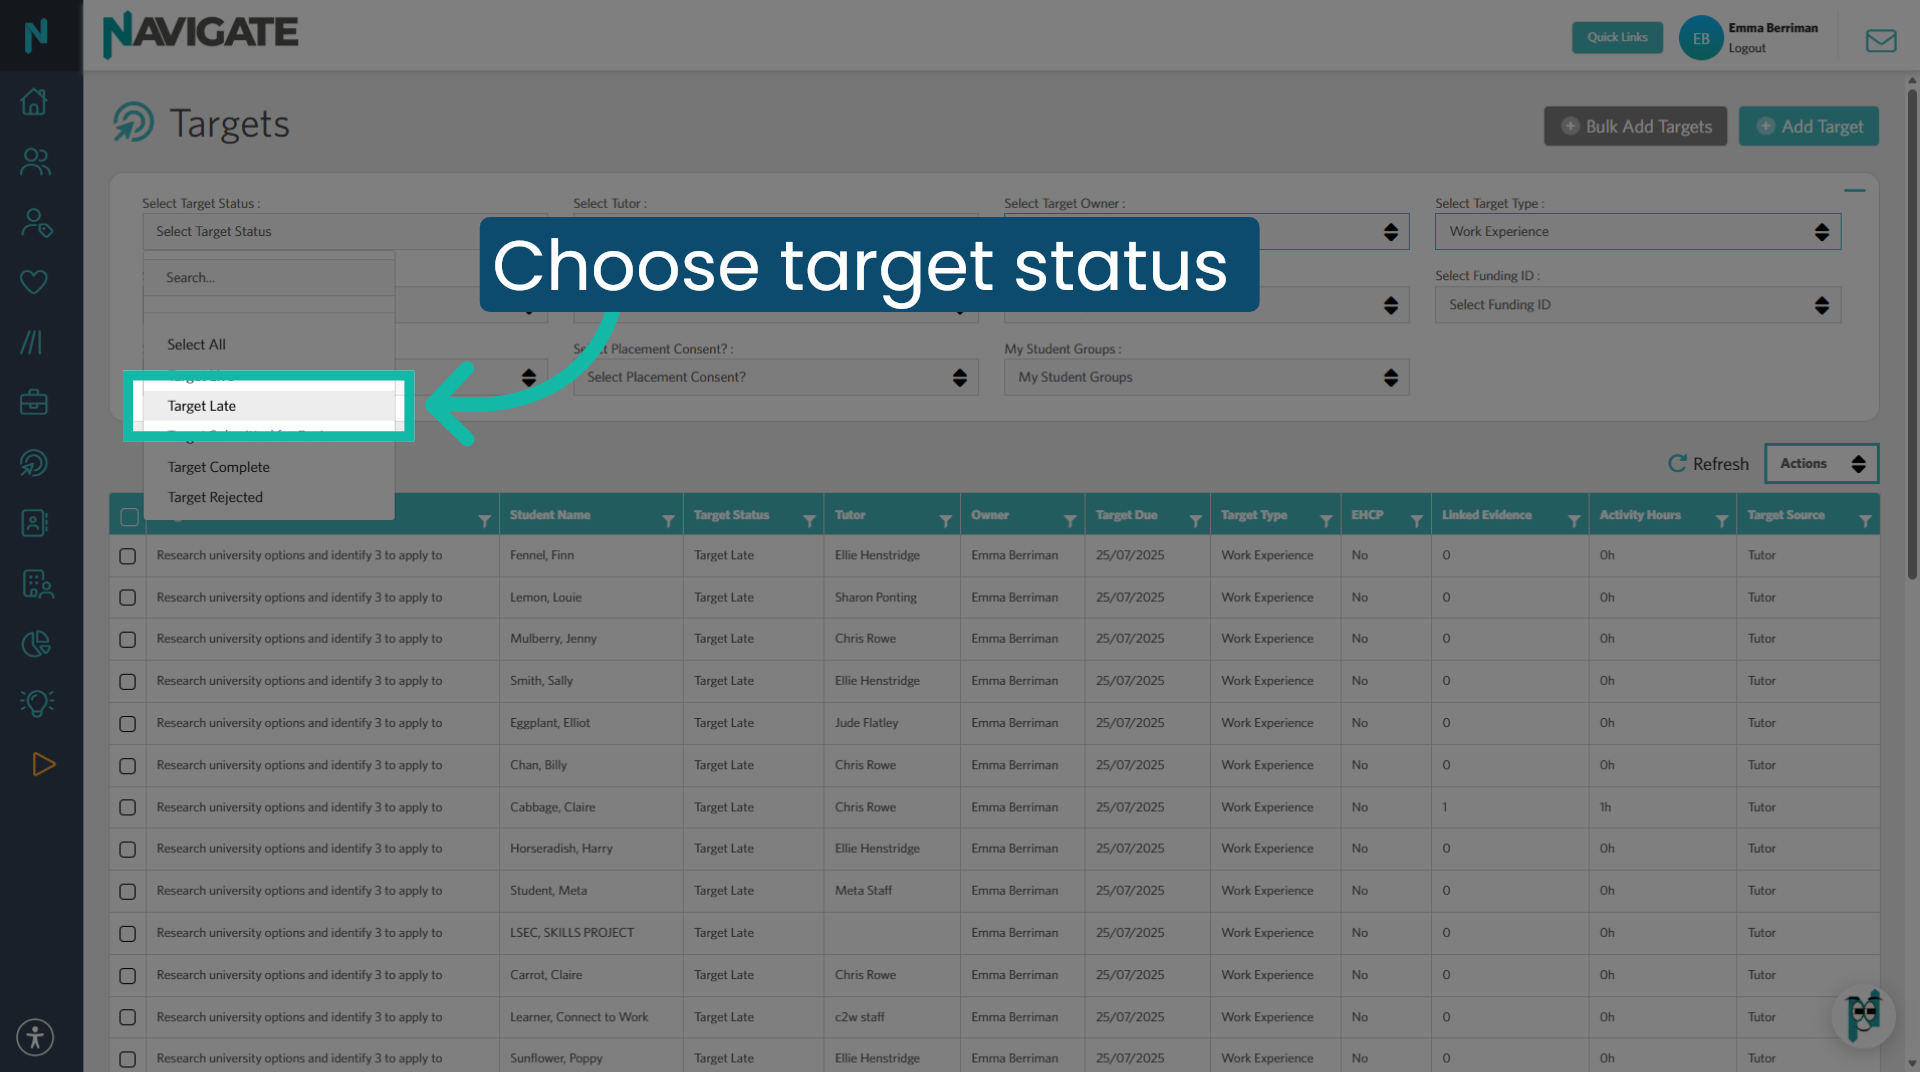The image size is (1920, 1072).
Task: Tick checkbox for Chan, Billy row
Action: click(127, 766)
